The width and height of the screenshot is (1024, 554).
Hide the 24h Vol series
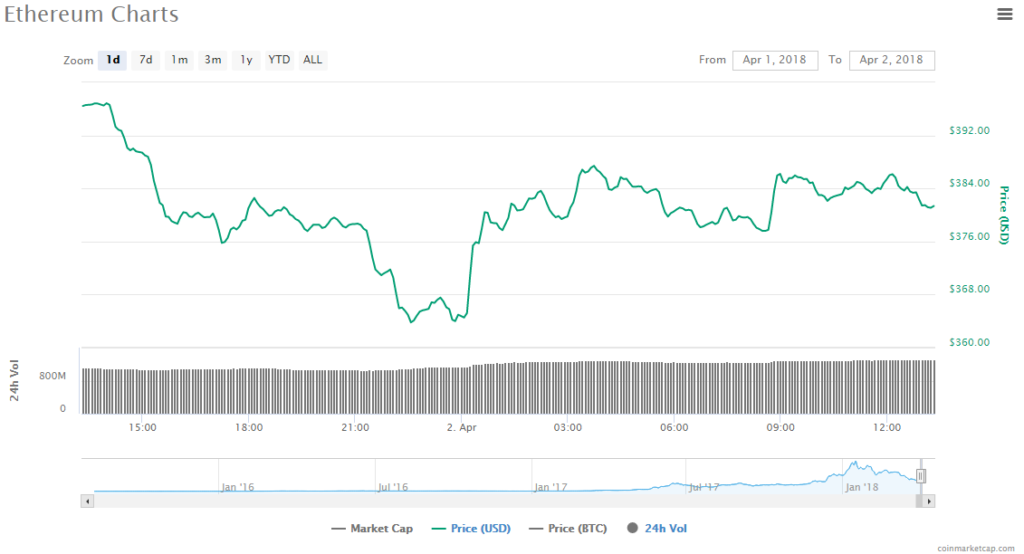click(x=657, y=528)
